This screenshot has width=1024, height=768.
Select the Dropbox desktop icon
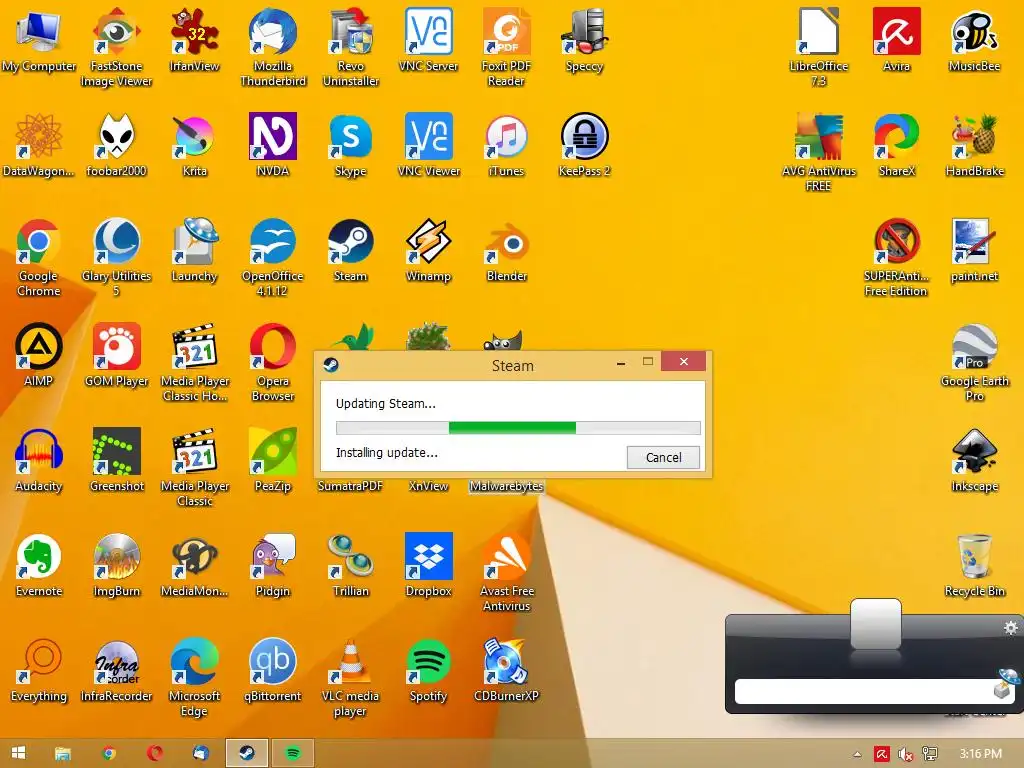click(x=428, y=566)
